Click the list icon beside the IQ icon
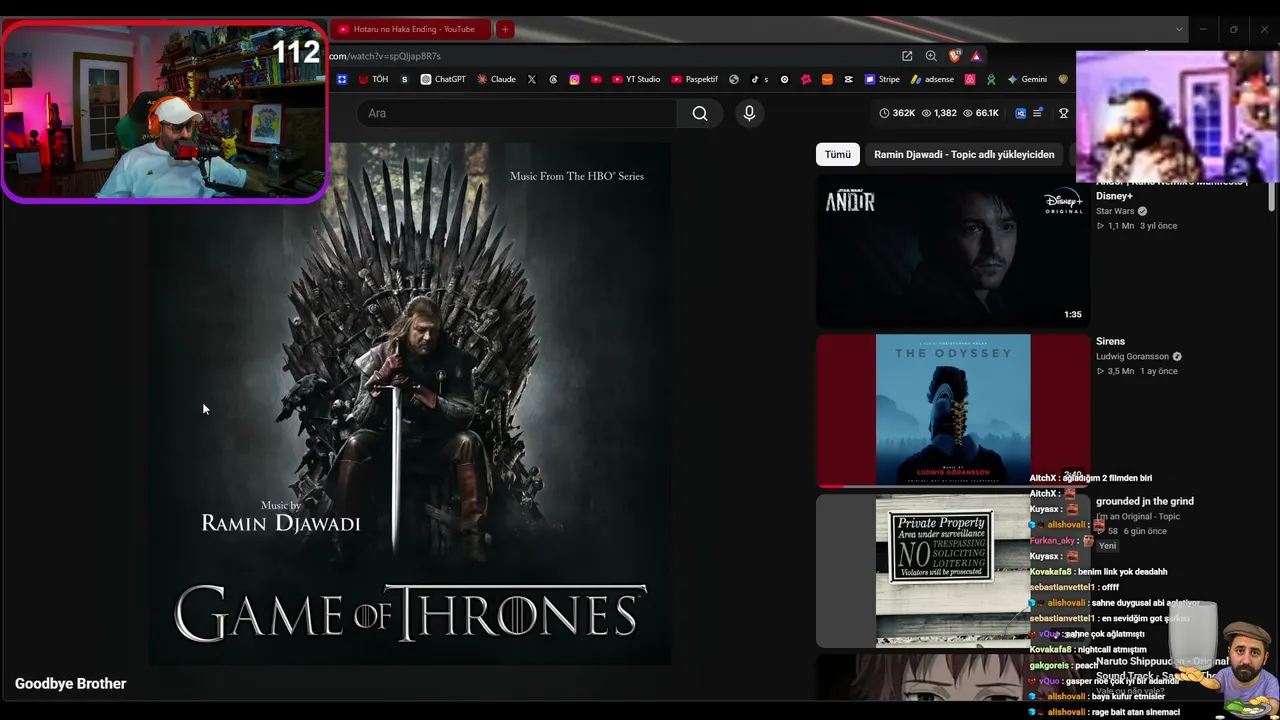 point(1038,113)
